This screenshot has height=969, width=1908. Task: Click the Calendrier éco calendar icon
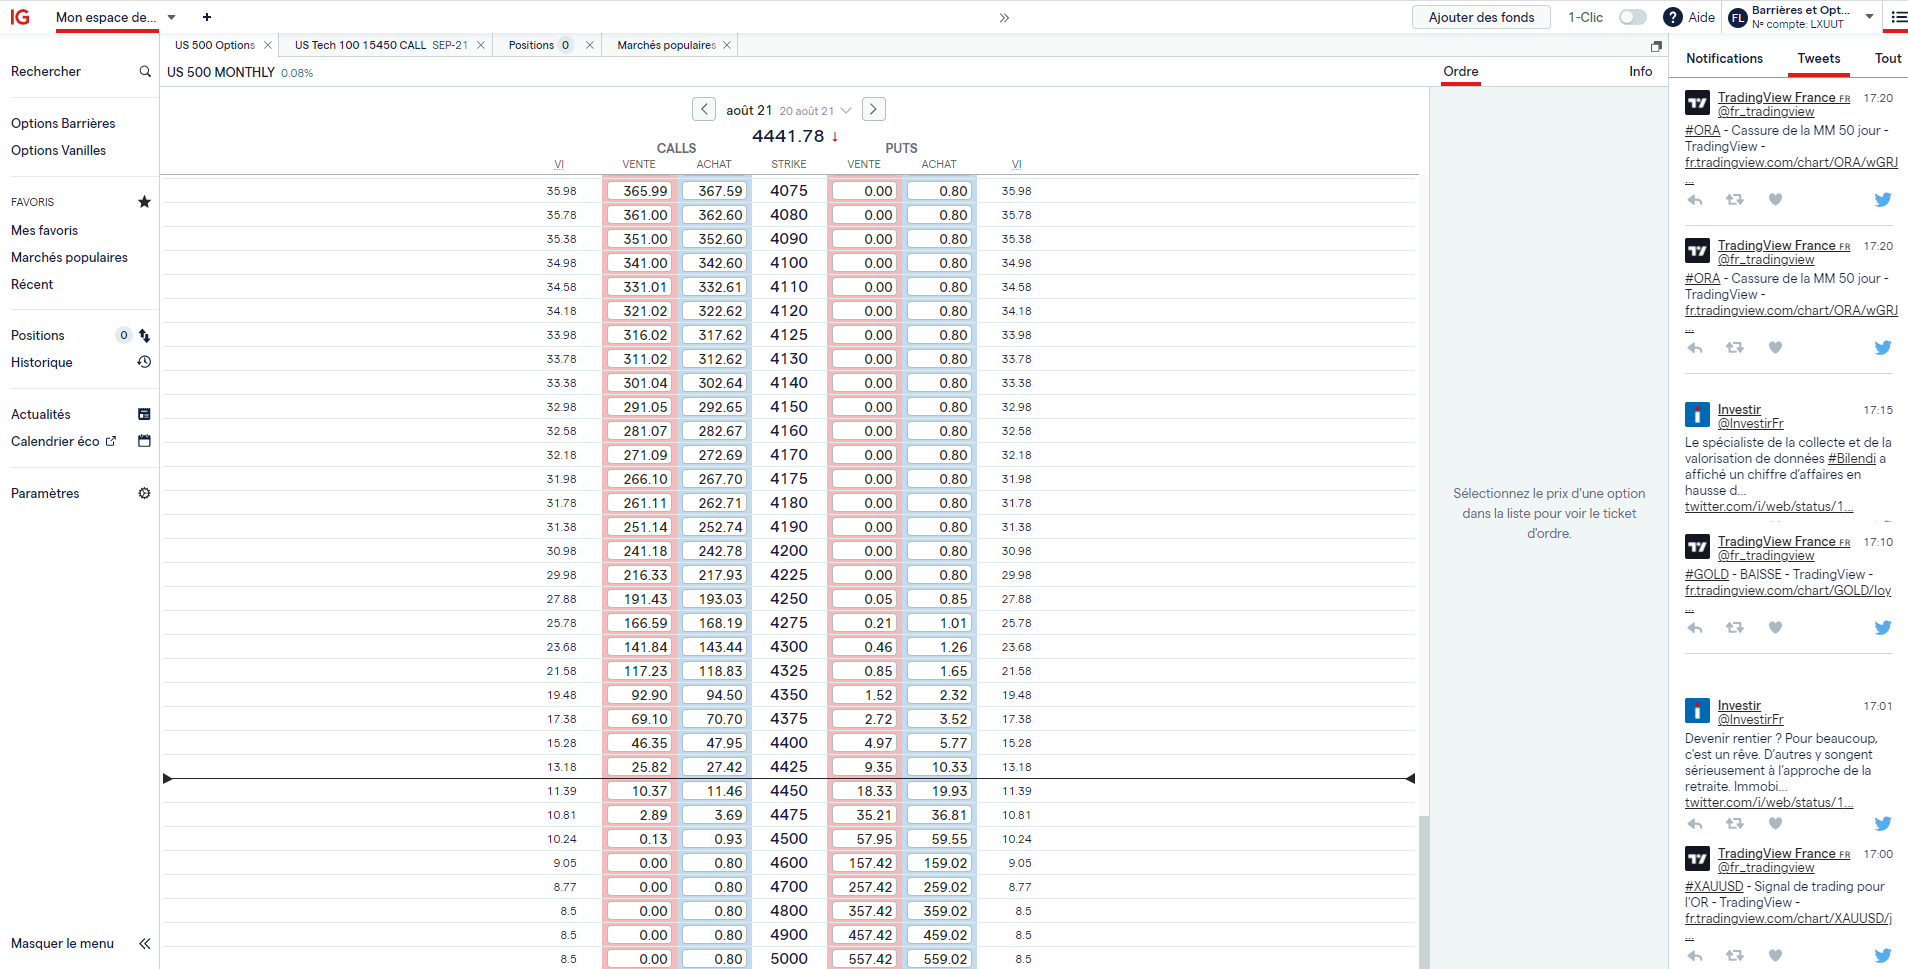pyautogui.click(x=144, y=441)
